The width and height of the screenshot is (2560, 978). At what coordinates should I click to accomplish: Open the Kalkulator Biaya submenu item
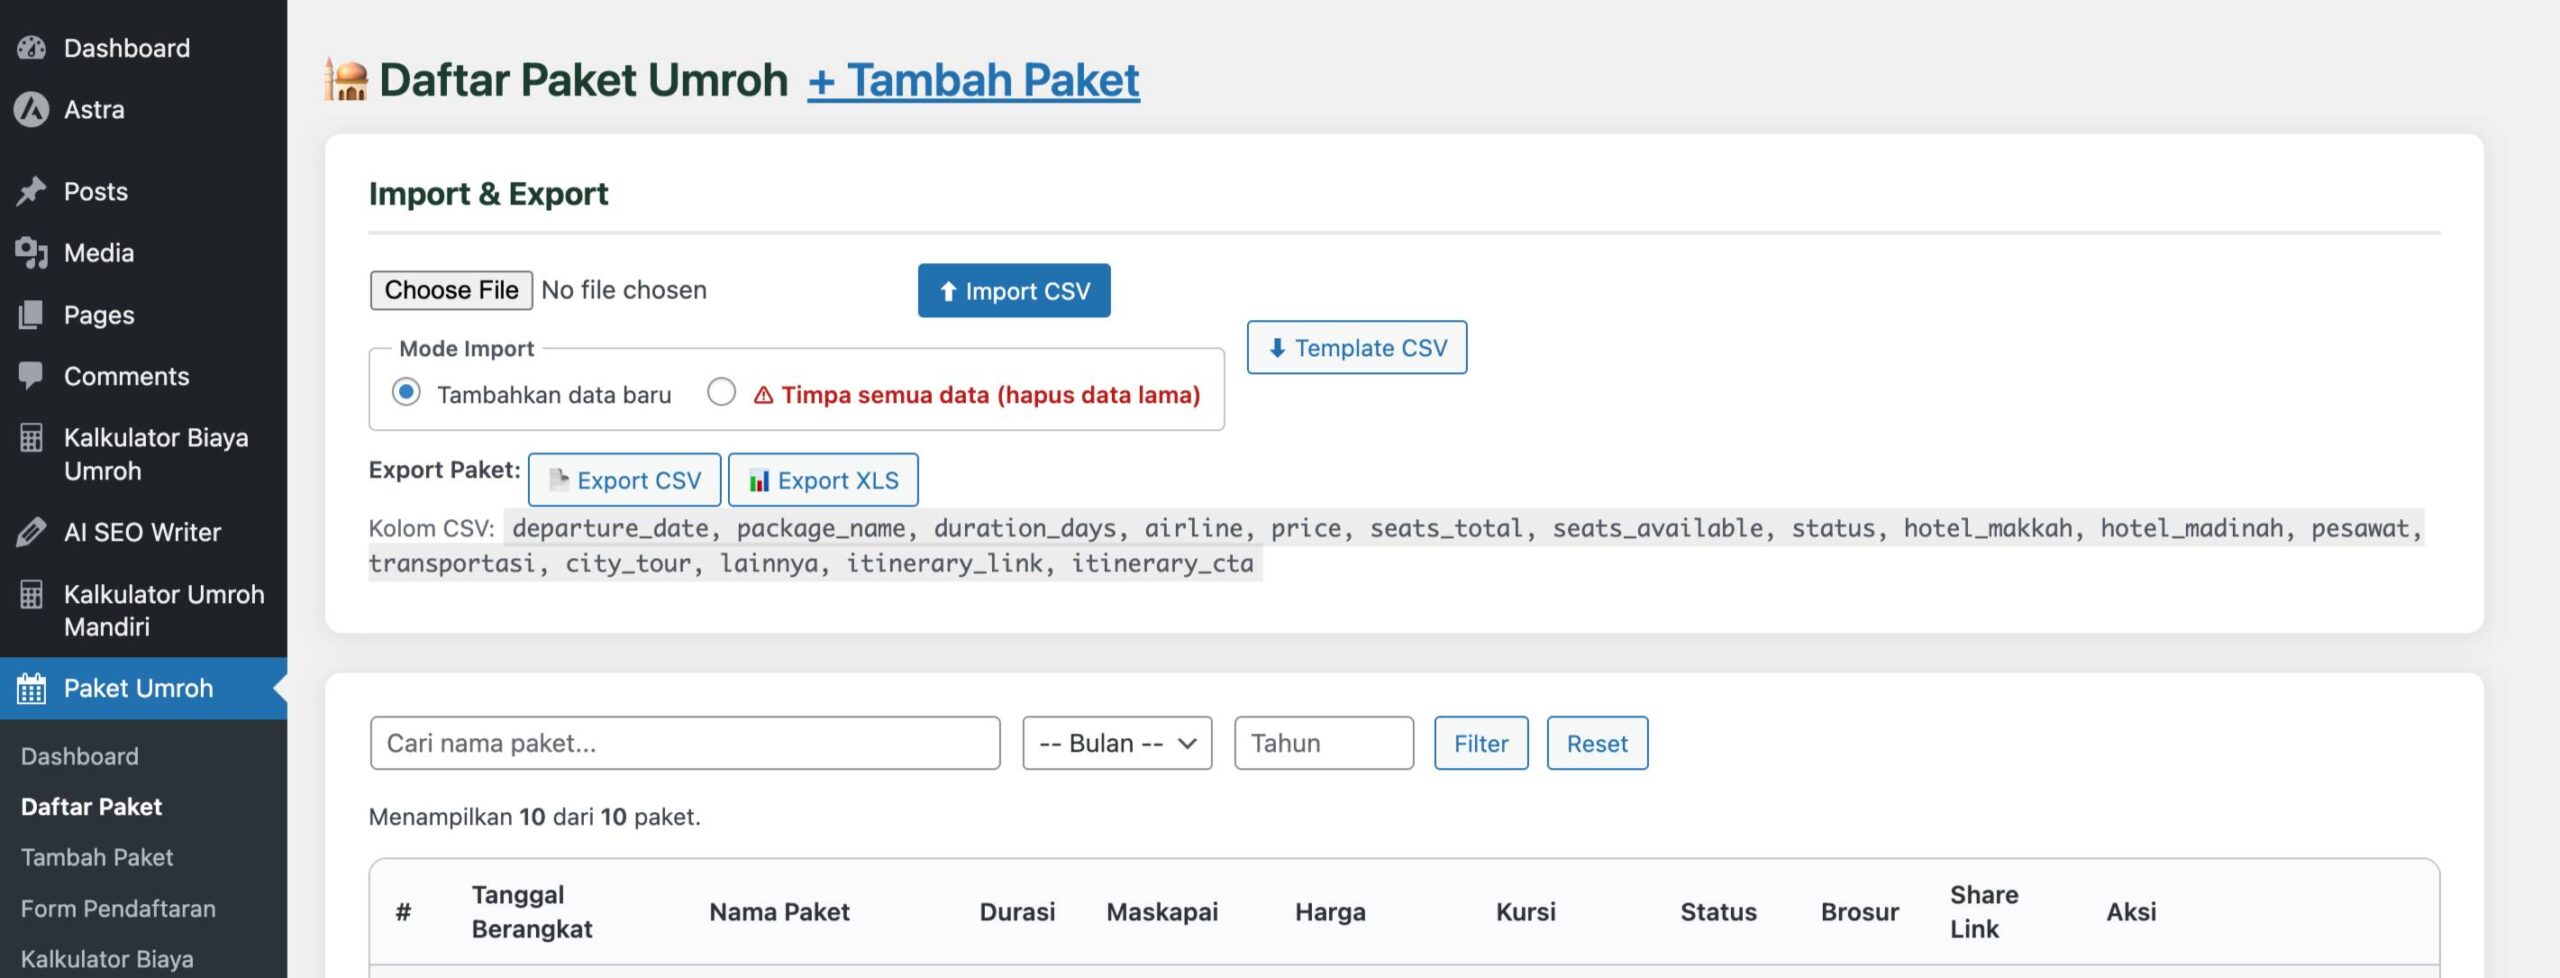[107, 959]
